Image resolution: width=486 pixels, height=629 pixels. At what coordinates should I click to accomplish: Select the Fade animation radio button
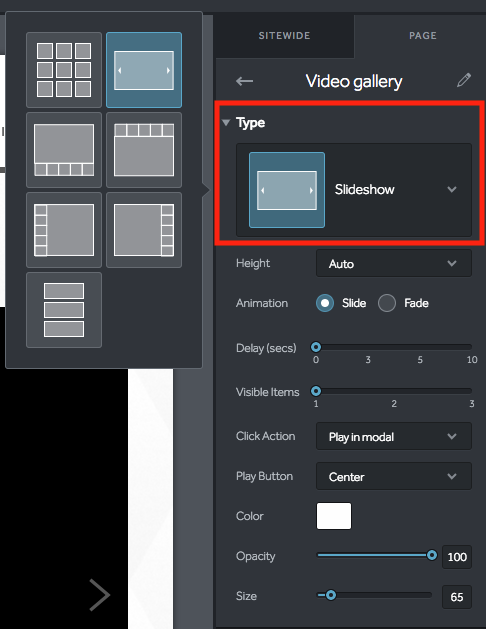(387, 303)
